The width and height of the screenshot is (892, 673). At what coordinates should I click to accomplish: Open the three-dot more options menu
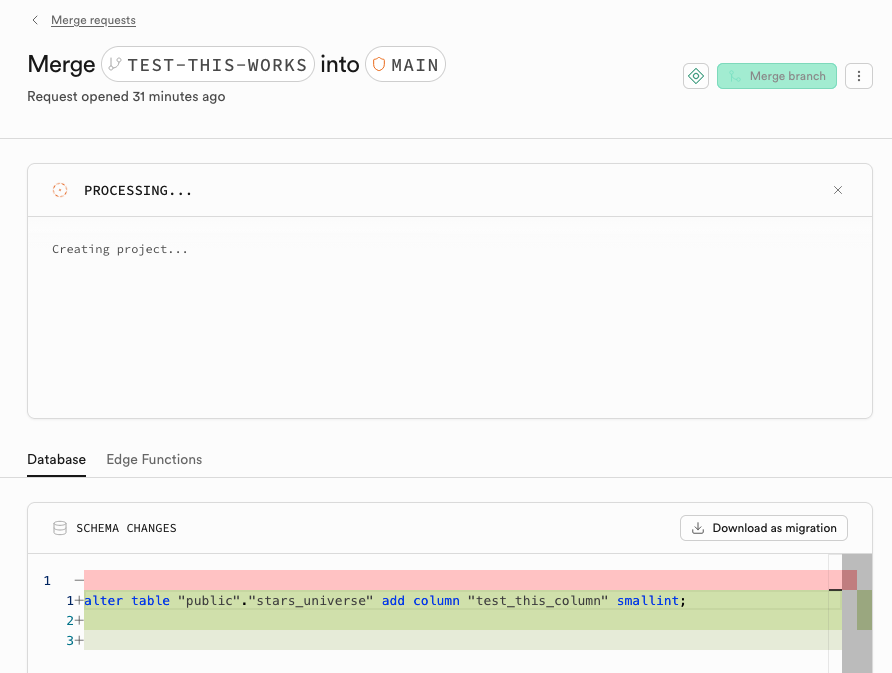858,76
